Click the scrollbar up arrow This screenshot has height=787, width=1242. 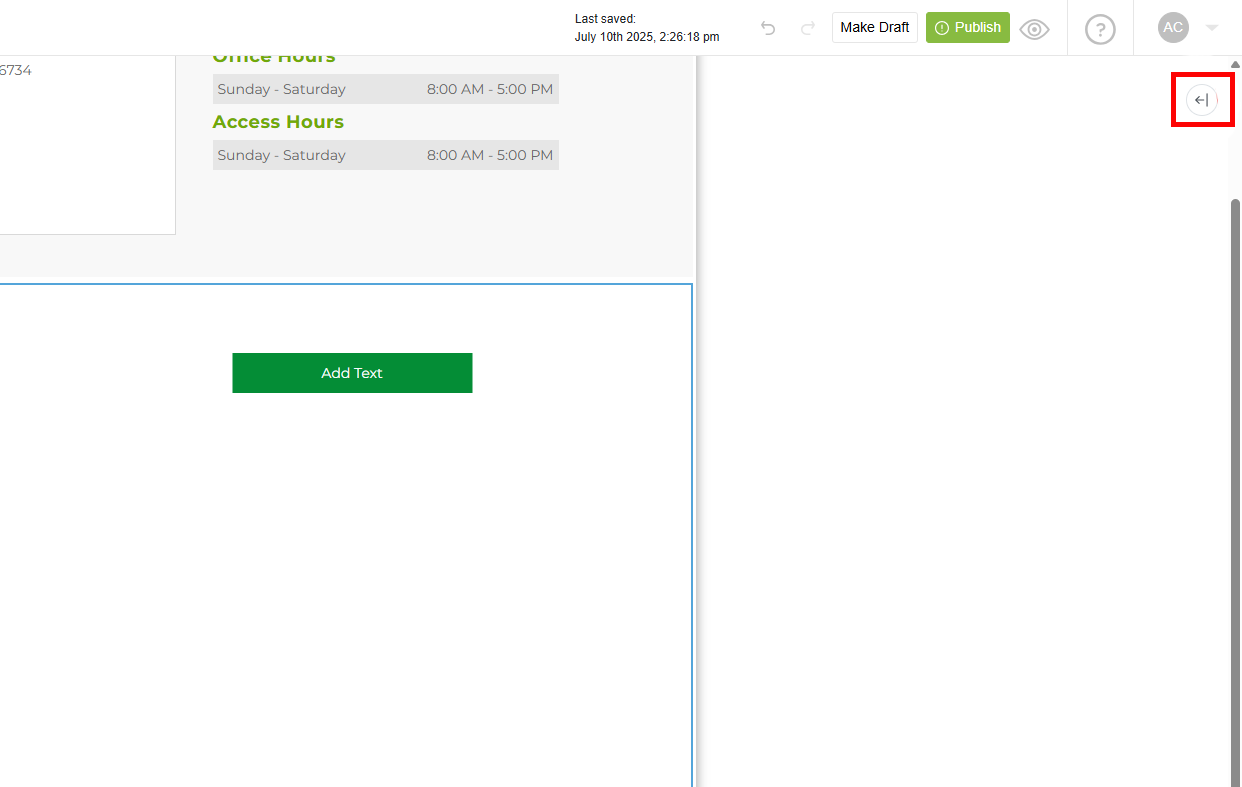pyautogui.click(x=1235, y=65)
